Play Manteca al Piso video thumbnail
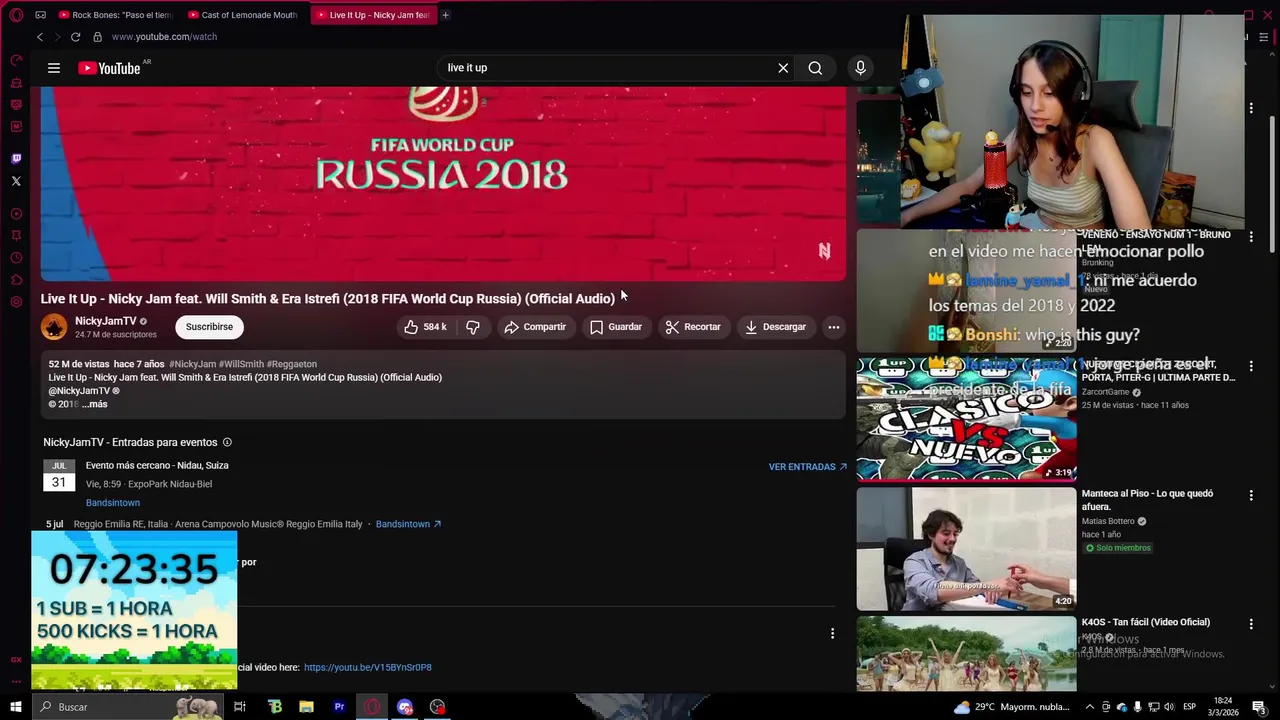The image size is (1280, 720). [x=966, y=548]
